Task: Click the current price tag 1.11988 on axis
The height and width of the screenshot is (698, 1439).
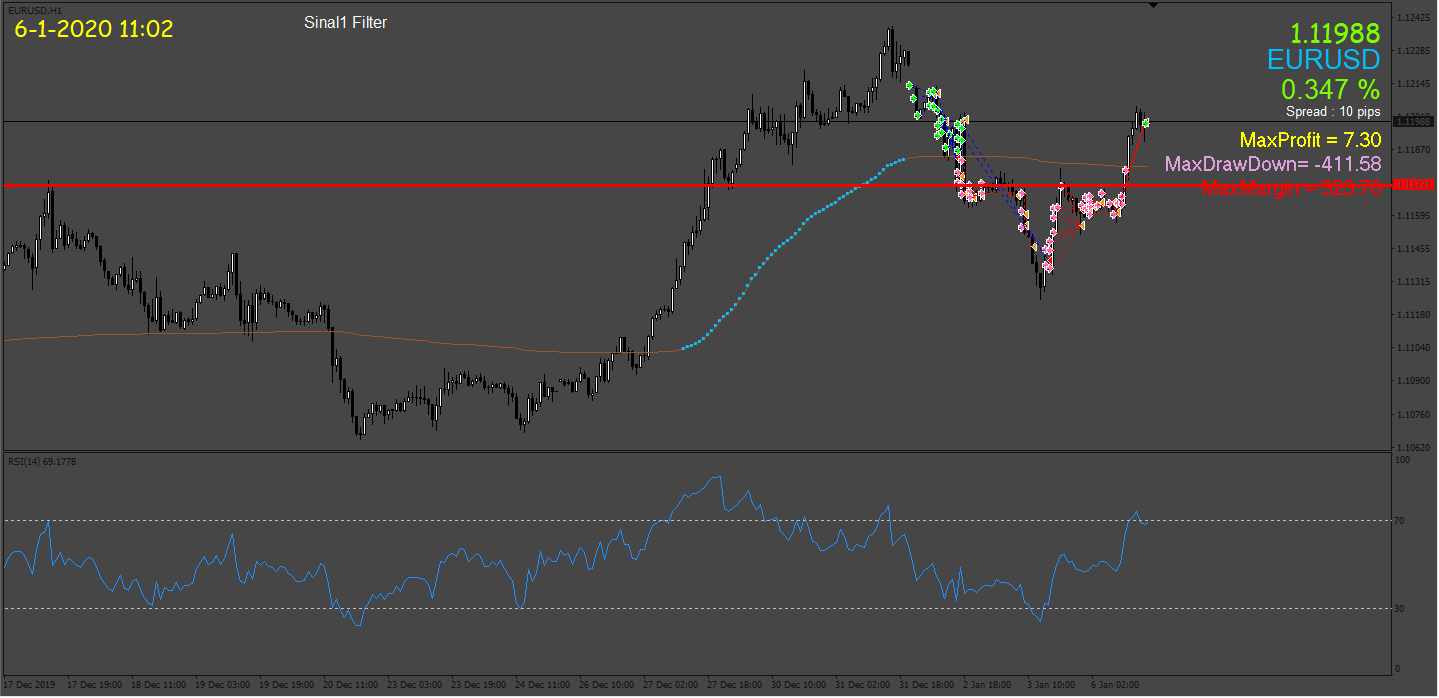Action: tap(1416, 122)
